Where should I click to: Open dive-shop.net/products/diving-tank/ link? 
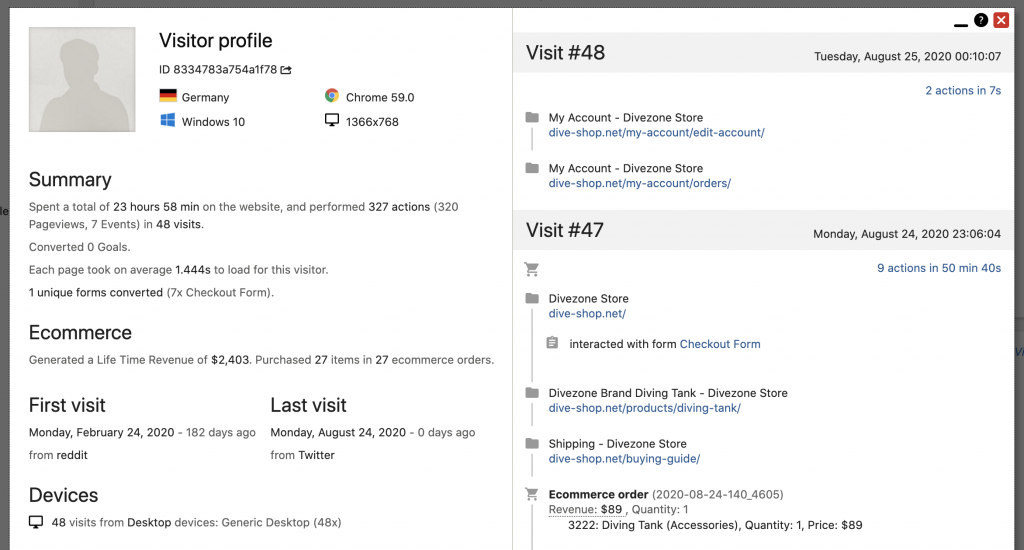[645, 408]
